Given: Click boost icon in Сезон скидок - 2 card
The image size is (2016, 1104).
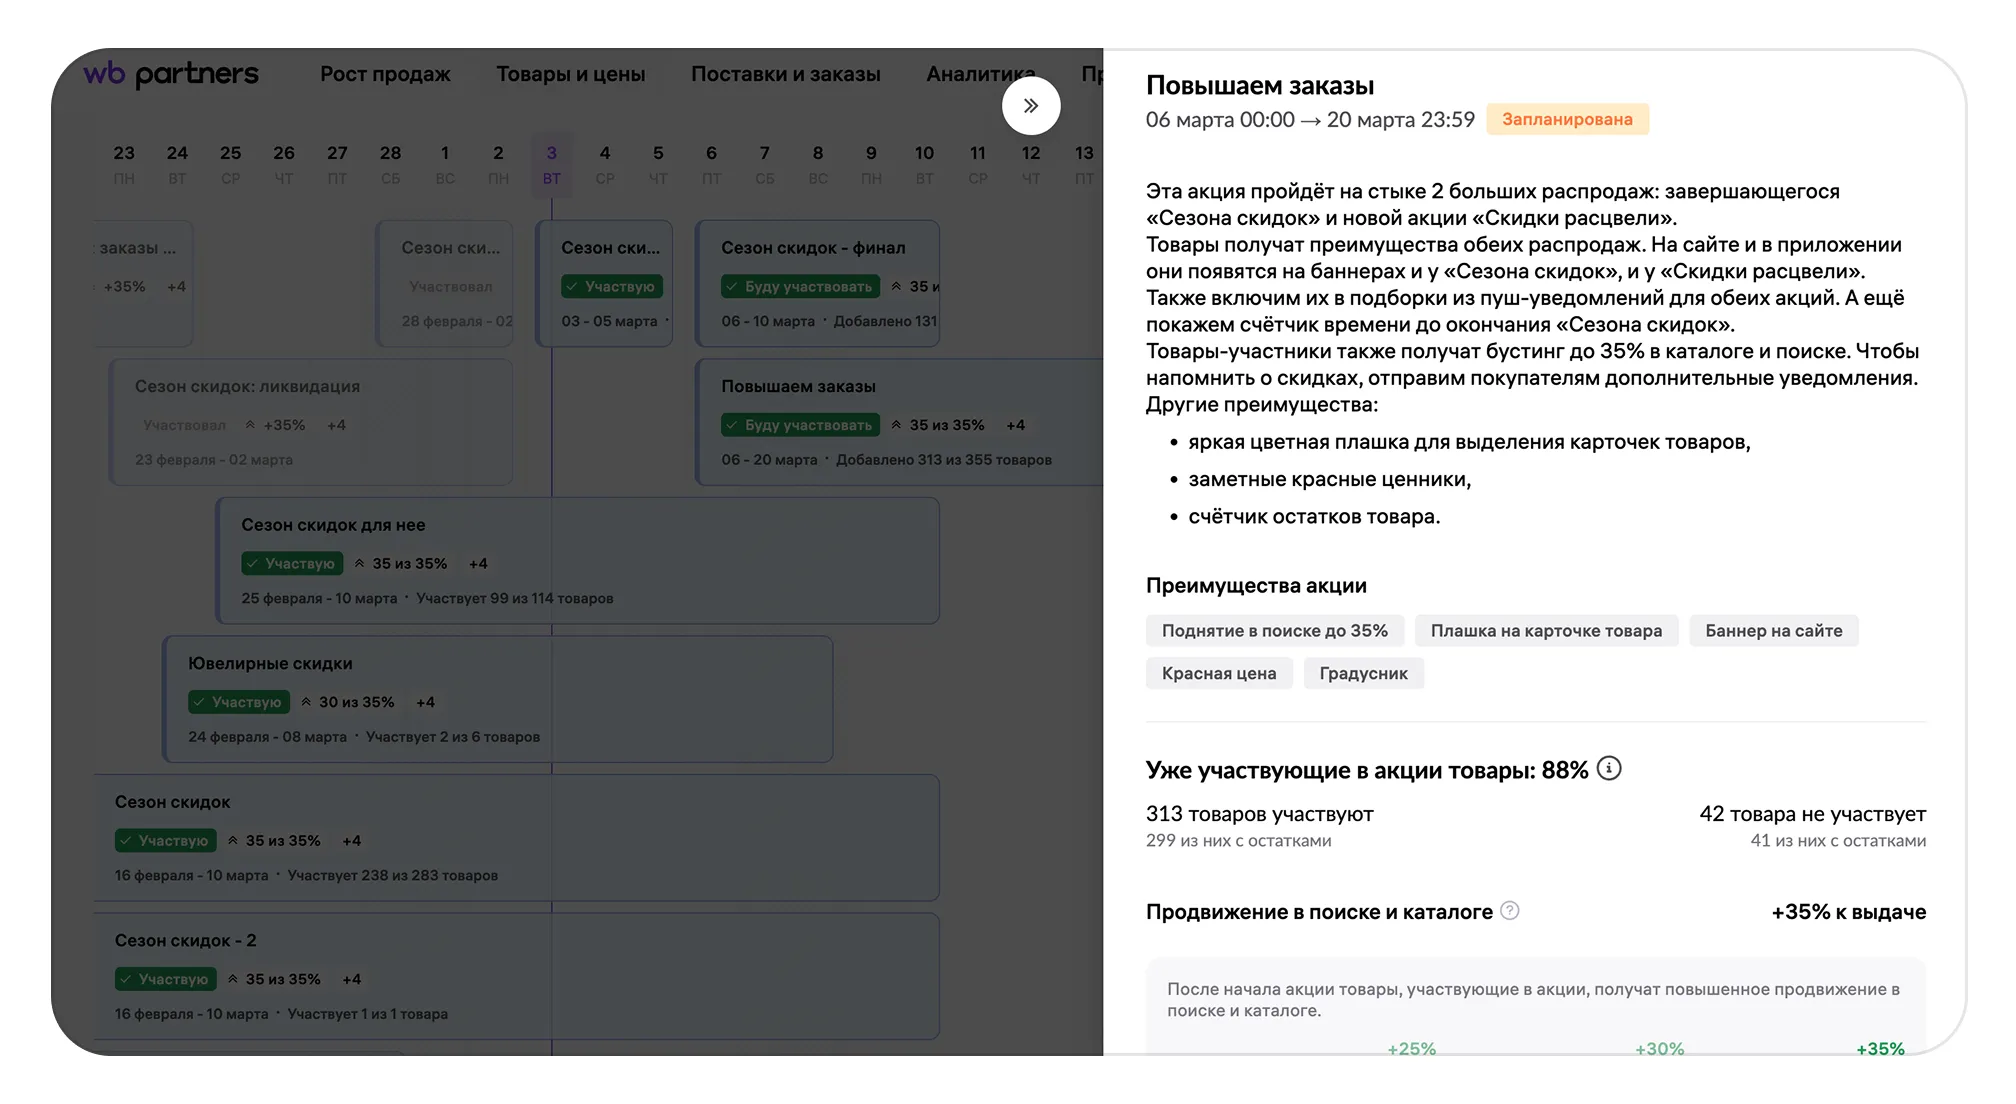Looking at the screenshot, I should [233, 979].
